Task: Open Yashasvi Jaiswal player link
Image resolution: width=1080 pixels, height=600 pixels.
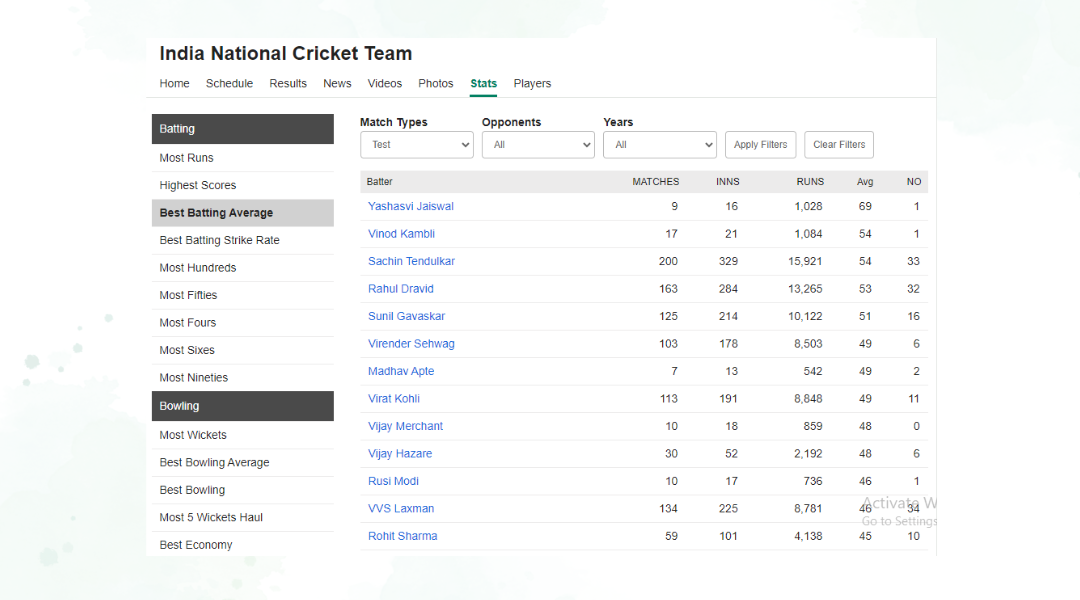Action: 411,207
